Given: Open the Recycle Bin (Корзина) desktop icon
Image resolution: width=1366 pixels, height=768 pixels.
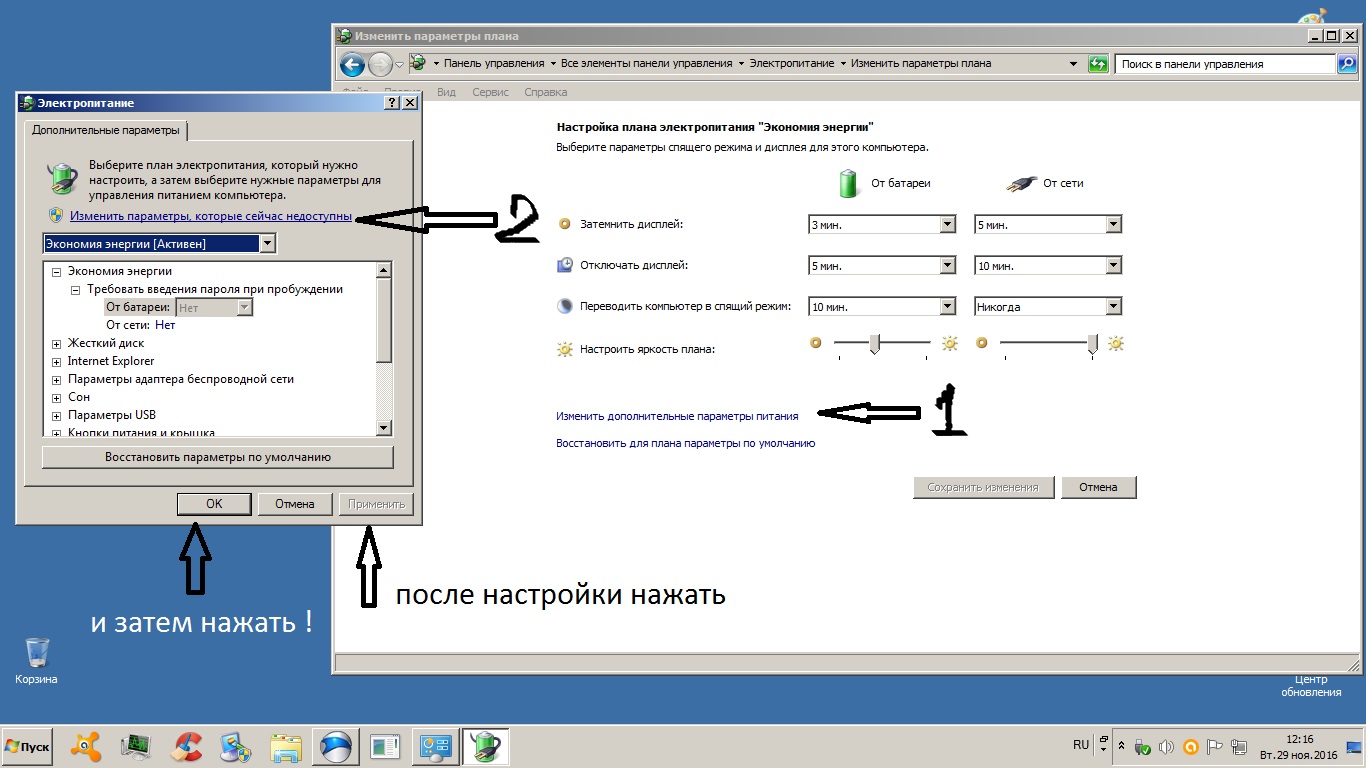Looking at the screenshot, I should coord(37,655).
